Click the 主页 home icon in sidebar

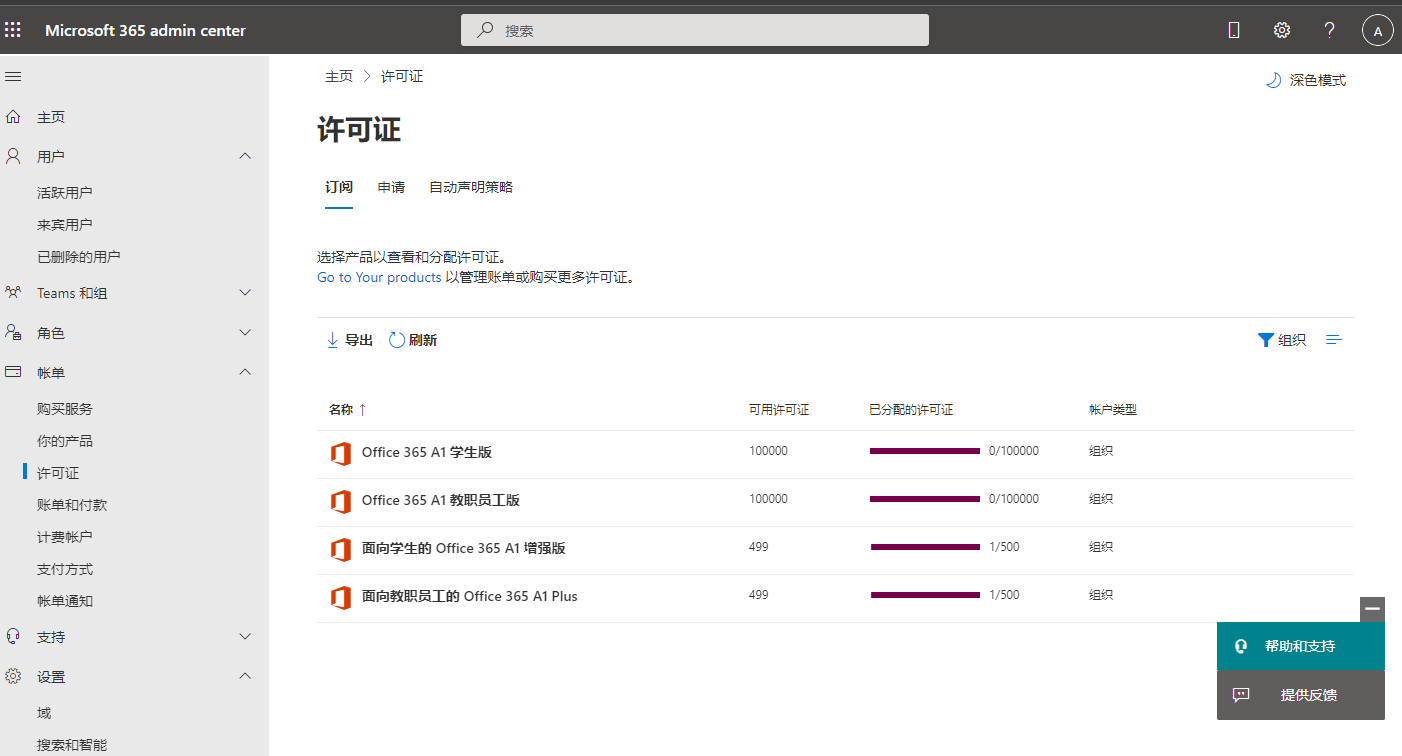13,117
